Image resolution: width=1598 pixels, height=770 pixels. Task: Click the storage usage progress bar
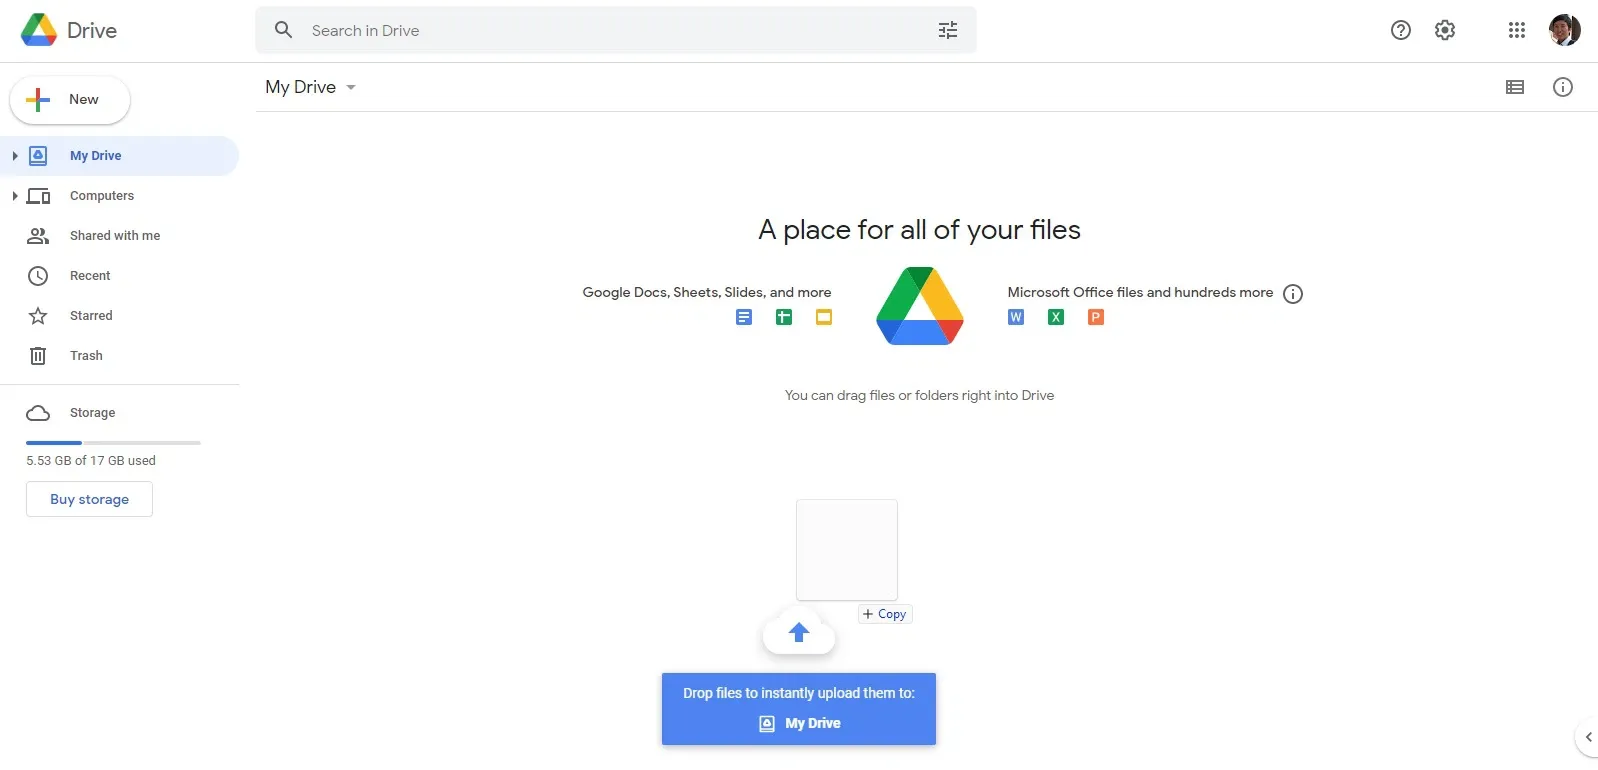(x=113, y=442)
